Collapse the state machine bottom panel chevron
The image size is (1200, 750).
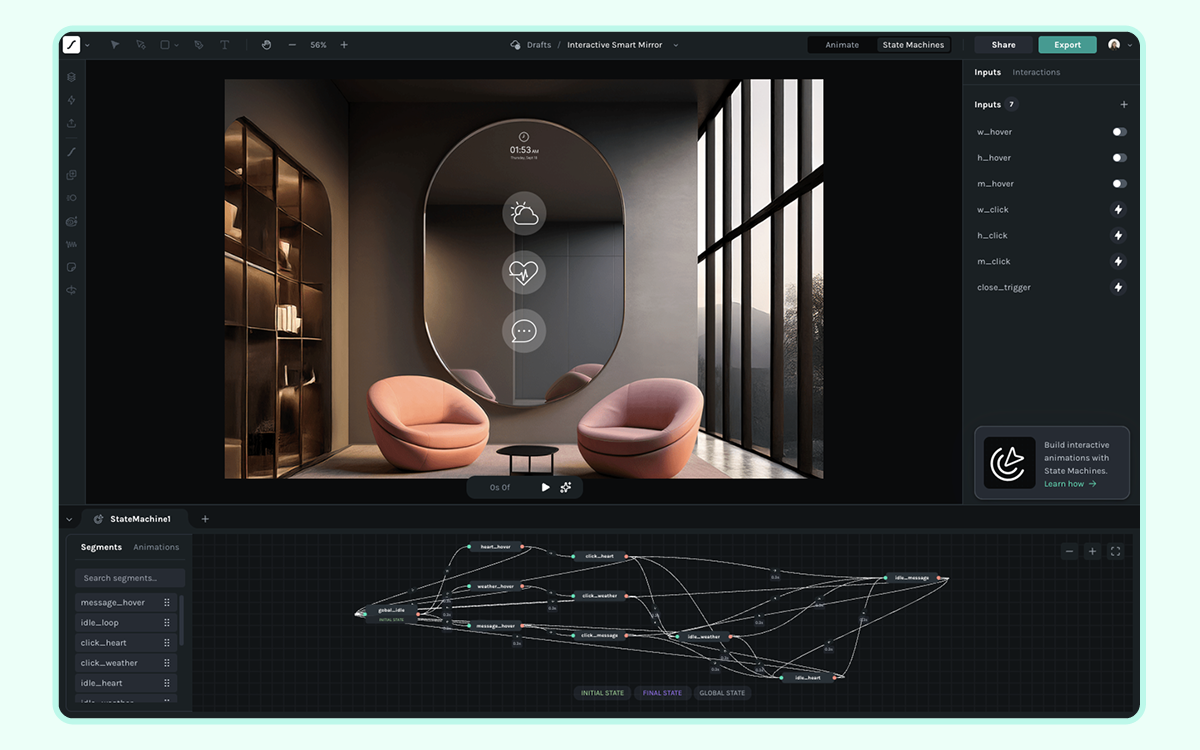tap(69, 520)
